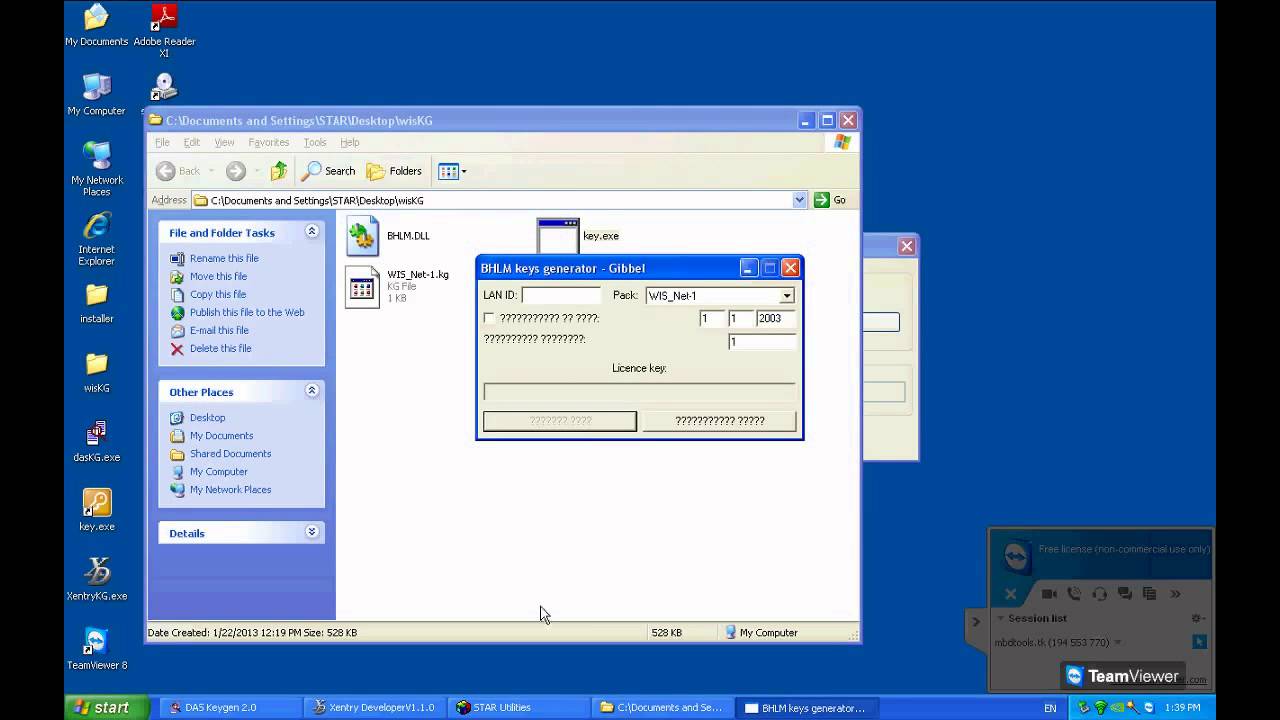Select the wisKG desktop folder
The image size is (1280, 720).
(97, 372)
